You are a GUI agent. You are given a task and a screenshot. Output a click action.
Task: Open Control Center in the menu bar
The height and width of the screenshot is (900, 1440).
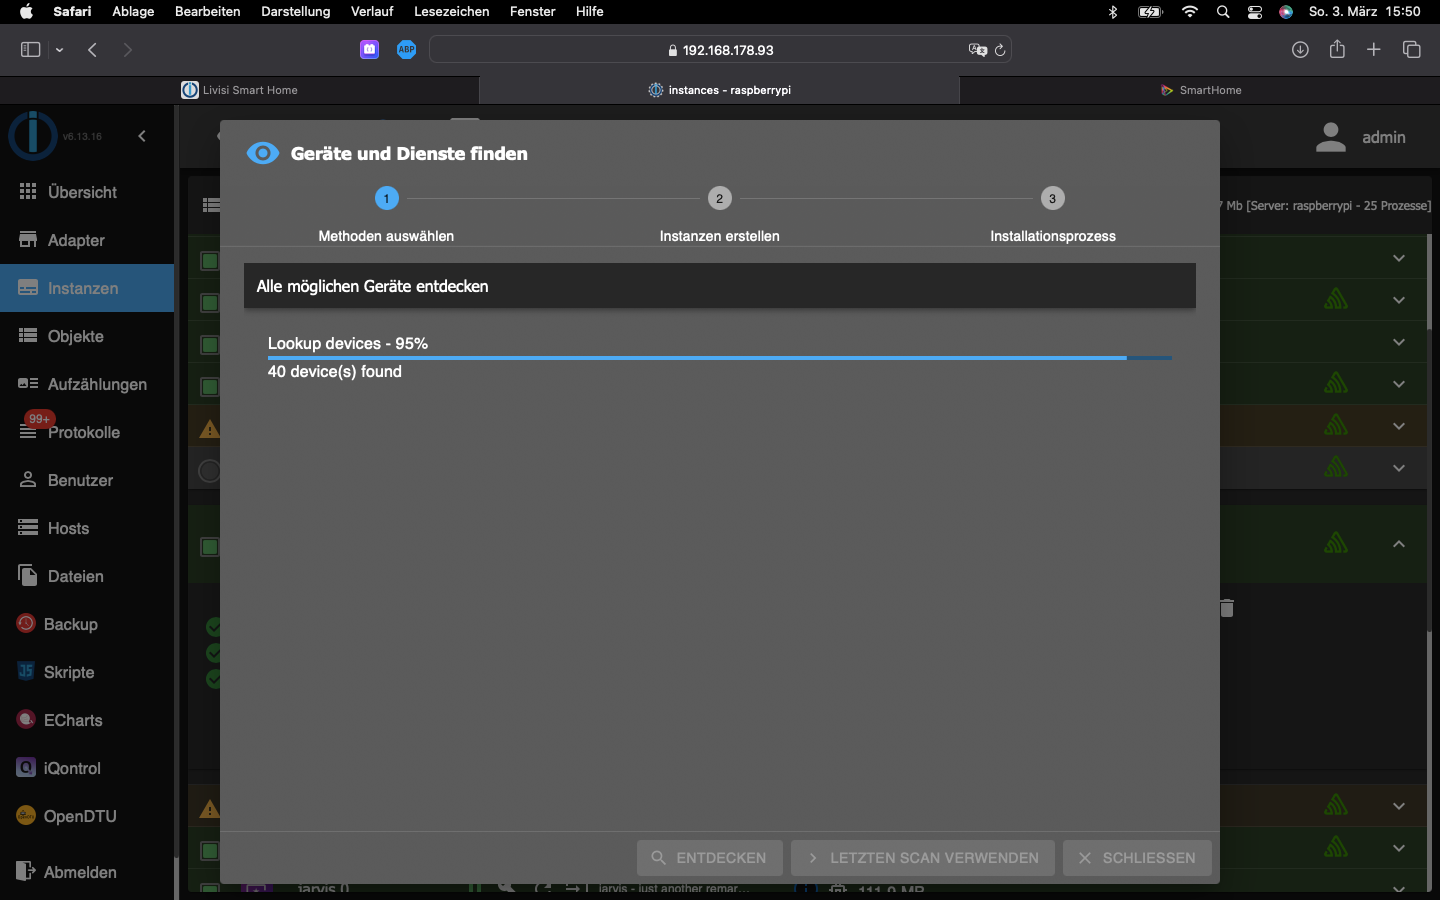pyautogui.click(x=1255, y=12)
